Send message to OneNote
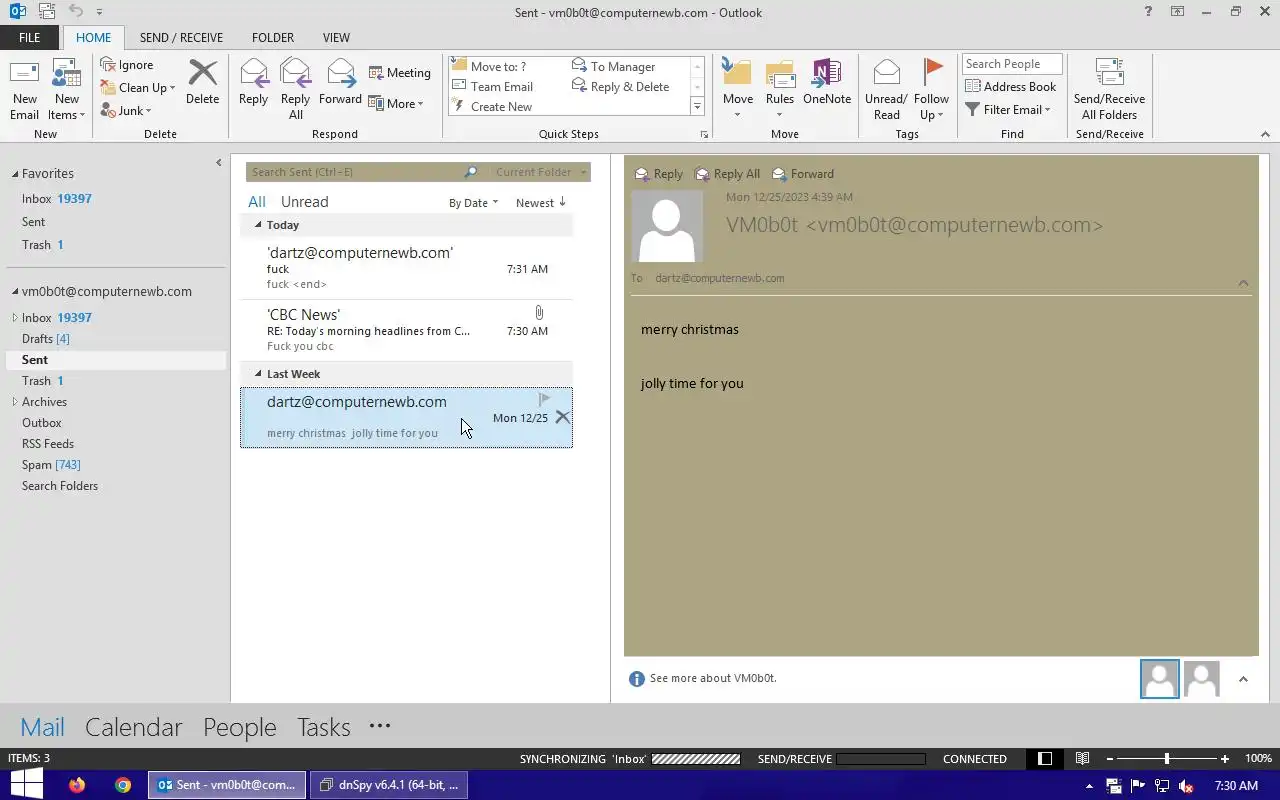Screen dimensions: 1280x800 pyautogui.click(x=827, y=82)
